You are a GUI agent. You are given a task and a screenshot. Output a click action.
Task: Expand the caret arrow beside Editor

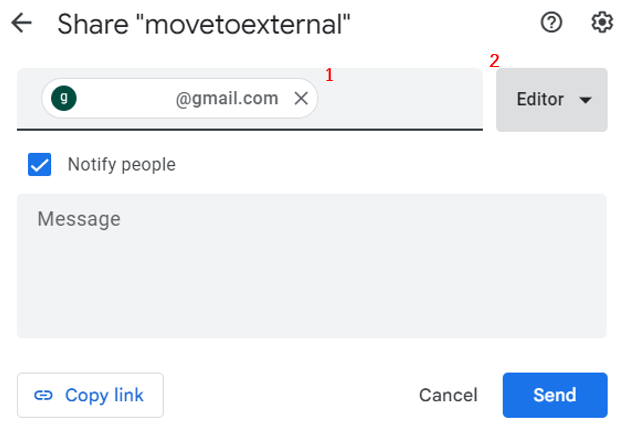tap(585, 100)
